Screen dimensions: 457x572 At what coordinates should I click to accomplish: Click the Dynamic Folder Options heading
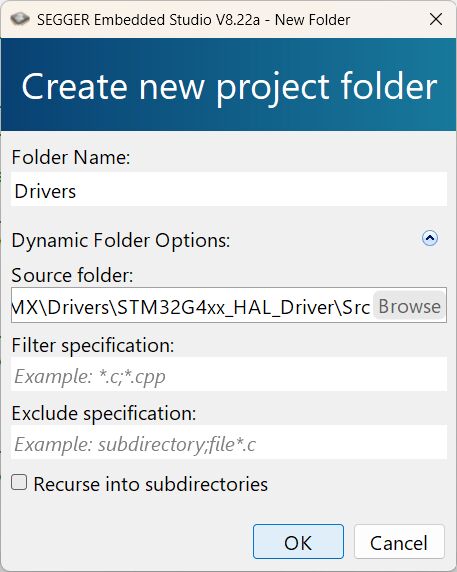121,241
